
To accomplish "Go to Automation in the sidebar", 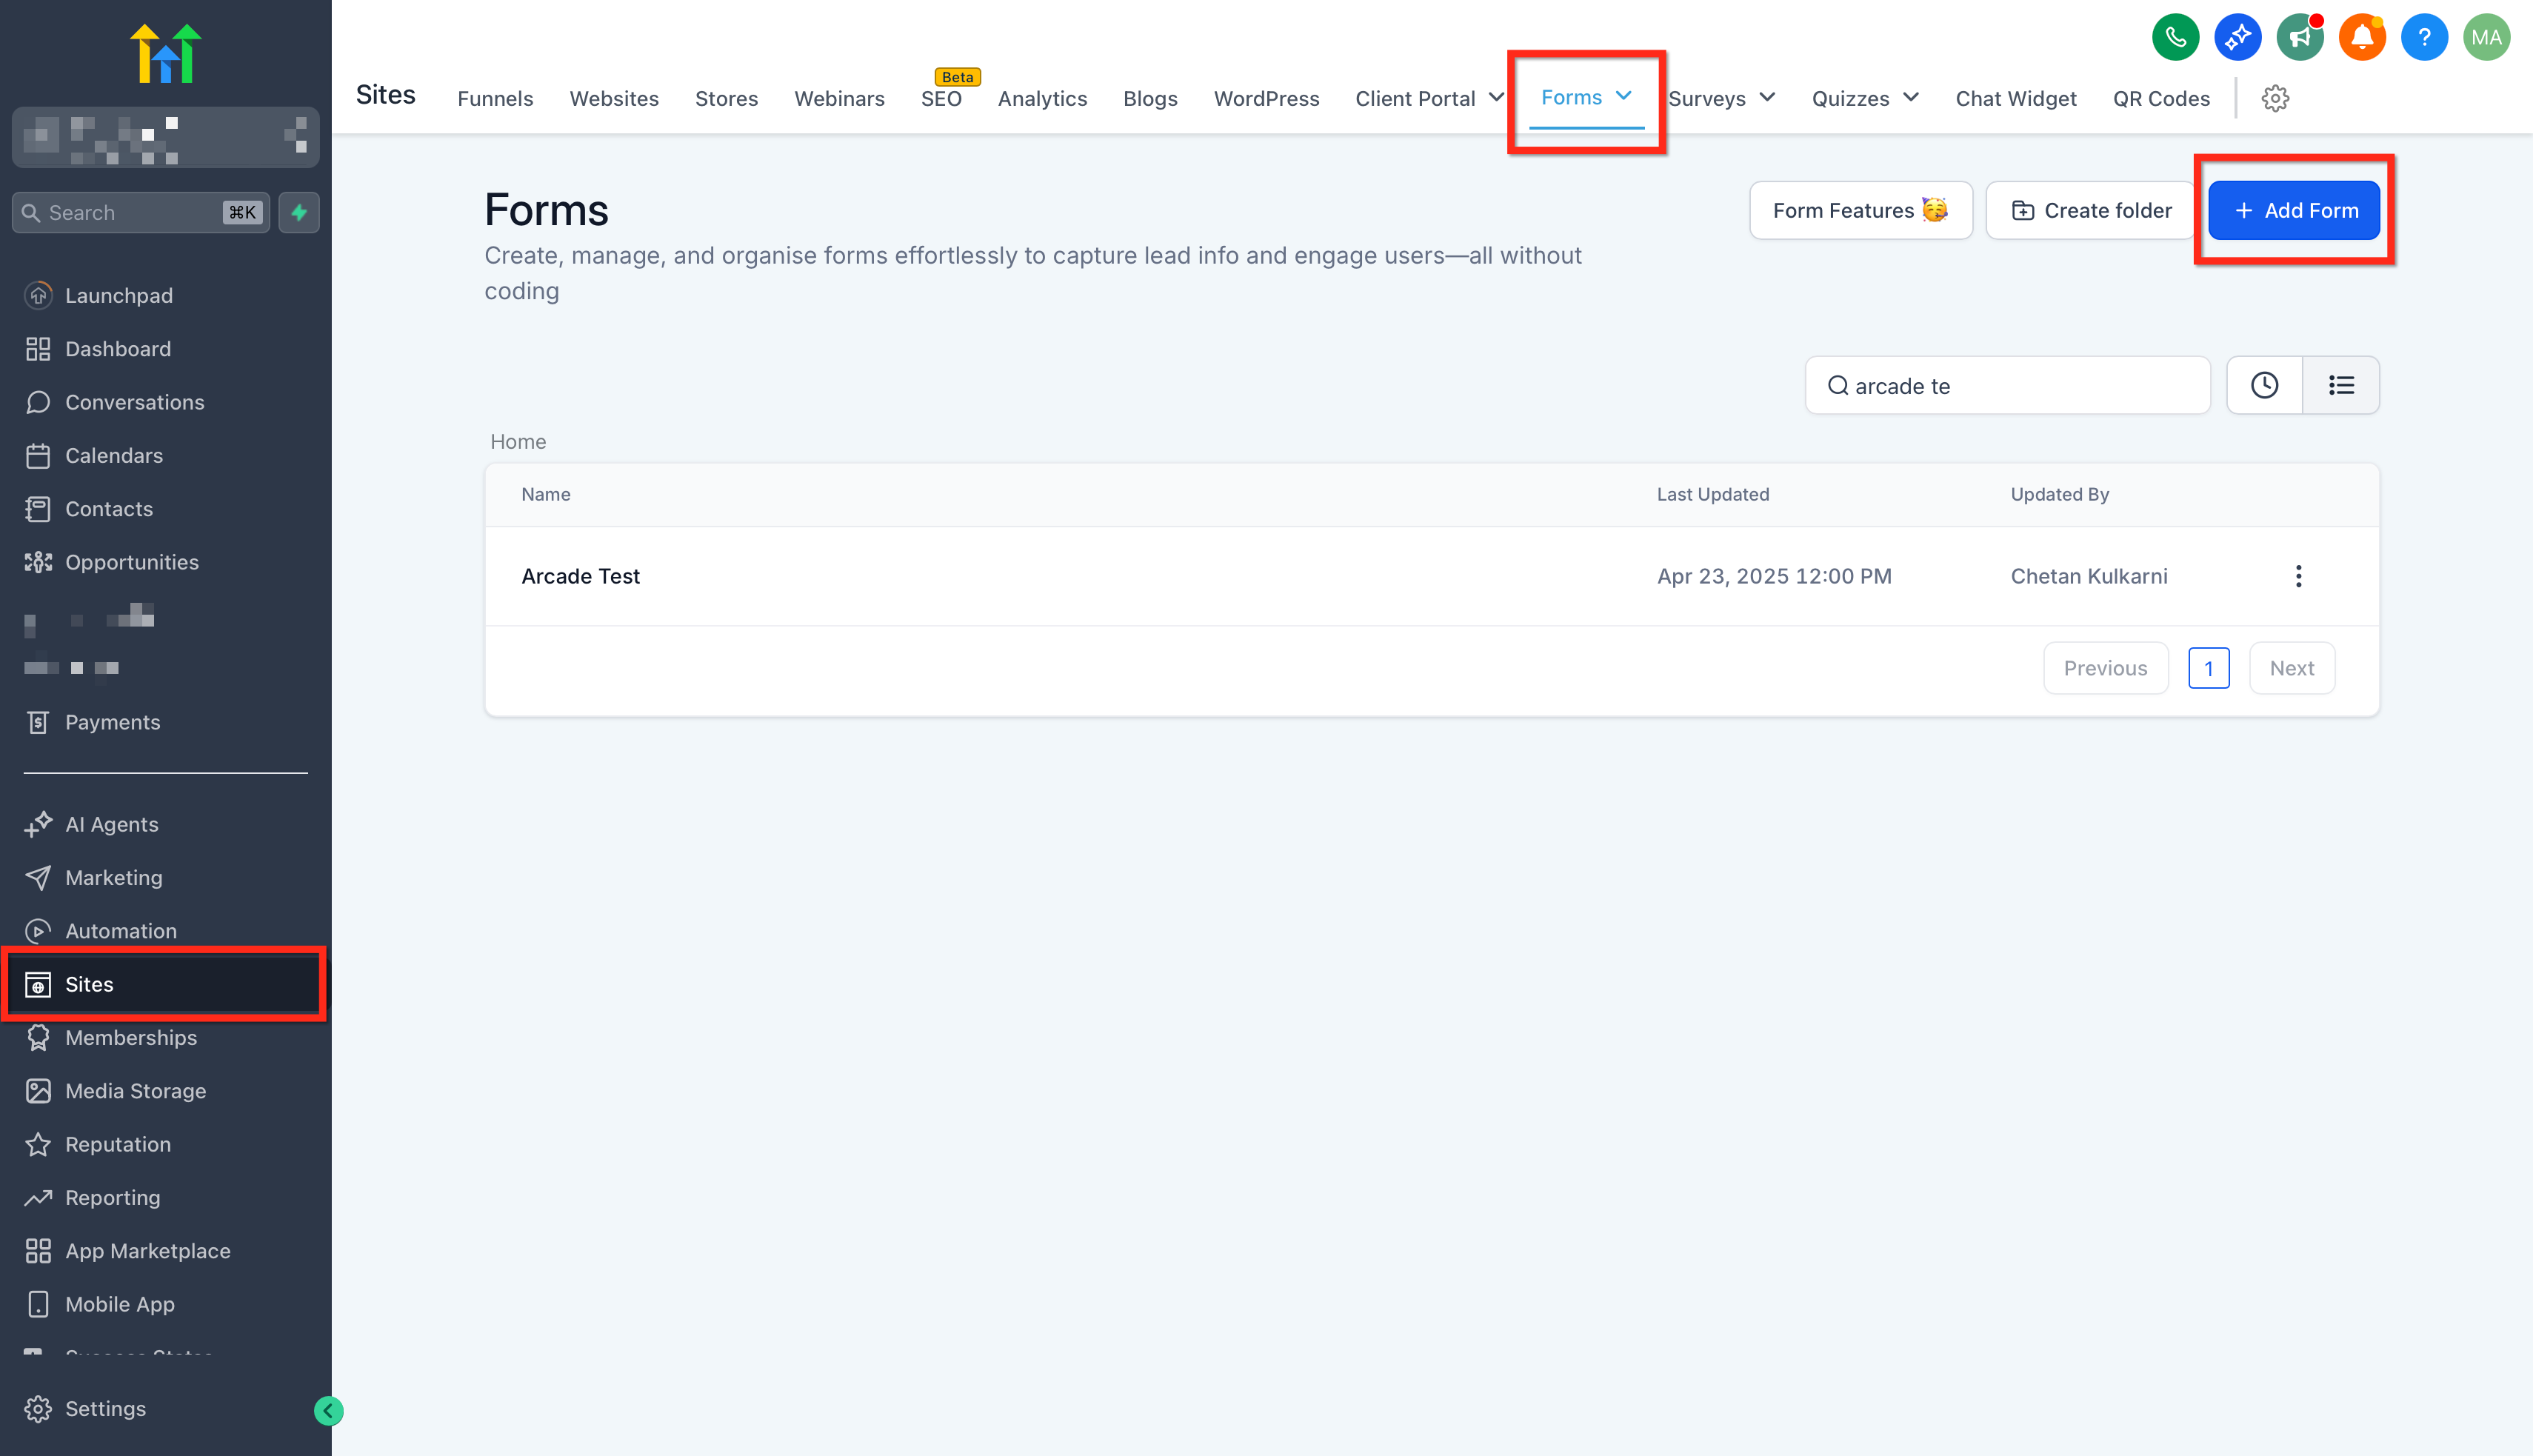I will tap(120, 931).
